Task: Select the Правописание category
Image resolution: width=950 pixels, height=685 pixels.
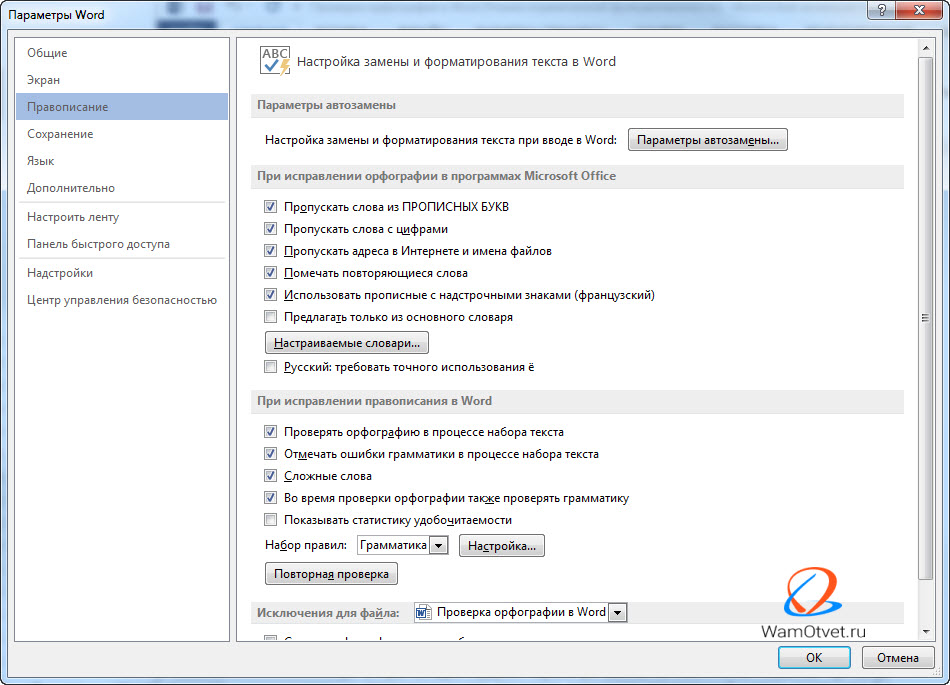Action: 122,107
